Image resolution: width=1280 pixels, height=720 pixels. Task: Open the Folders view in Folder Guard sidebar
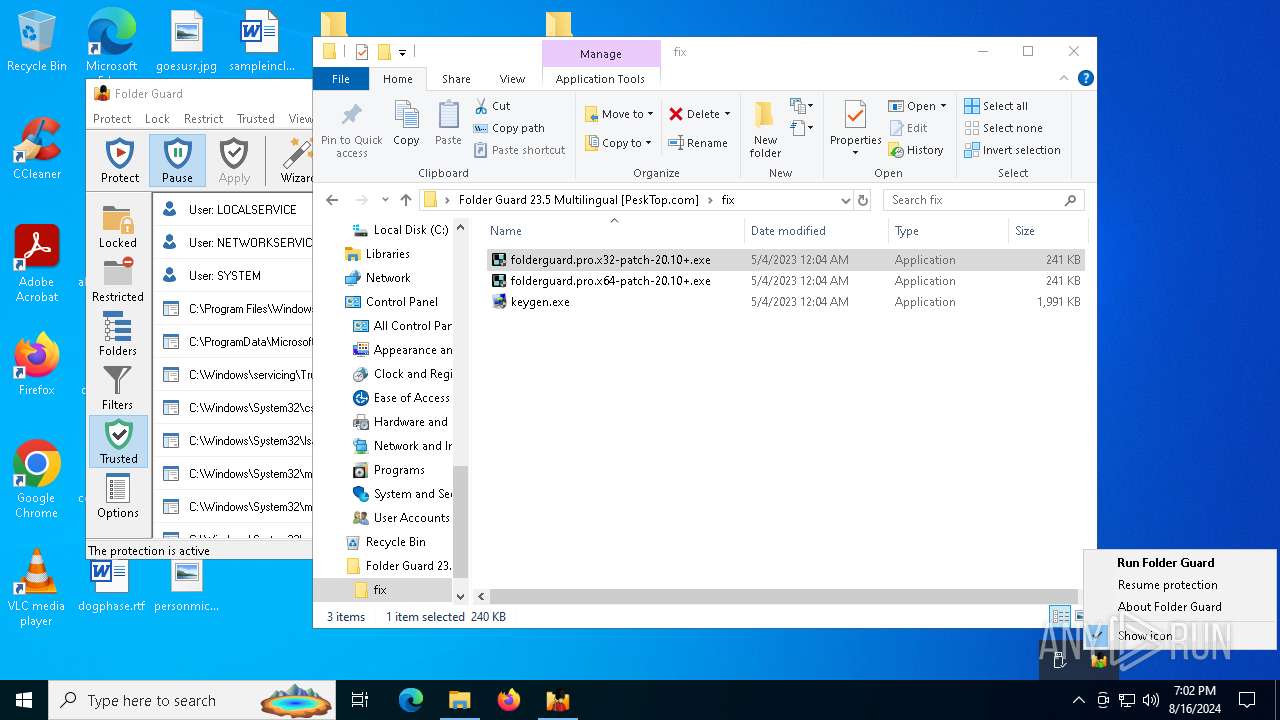118,334
